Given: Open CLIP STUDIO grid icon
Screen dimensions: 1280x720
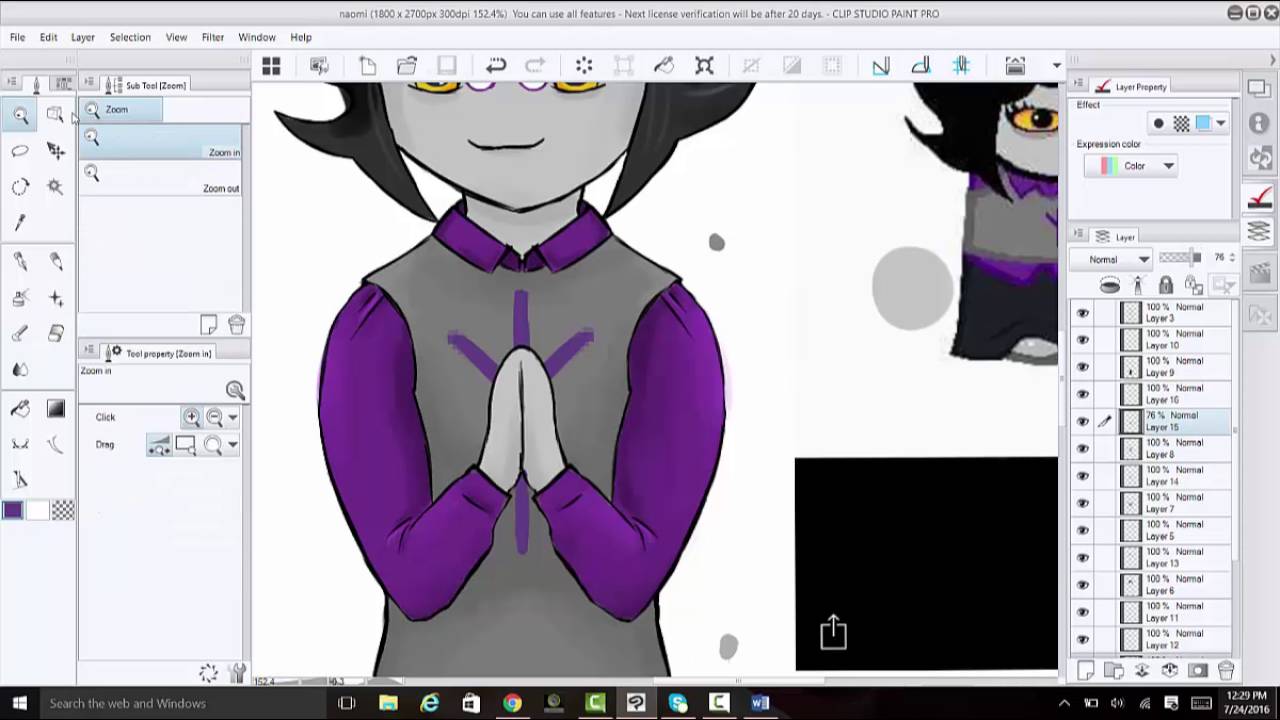Looking at the screenshot, I should [271, 66].
